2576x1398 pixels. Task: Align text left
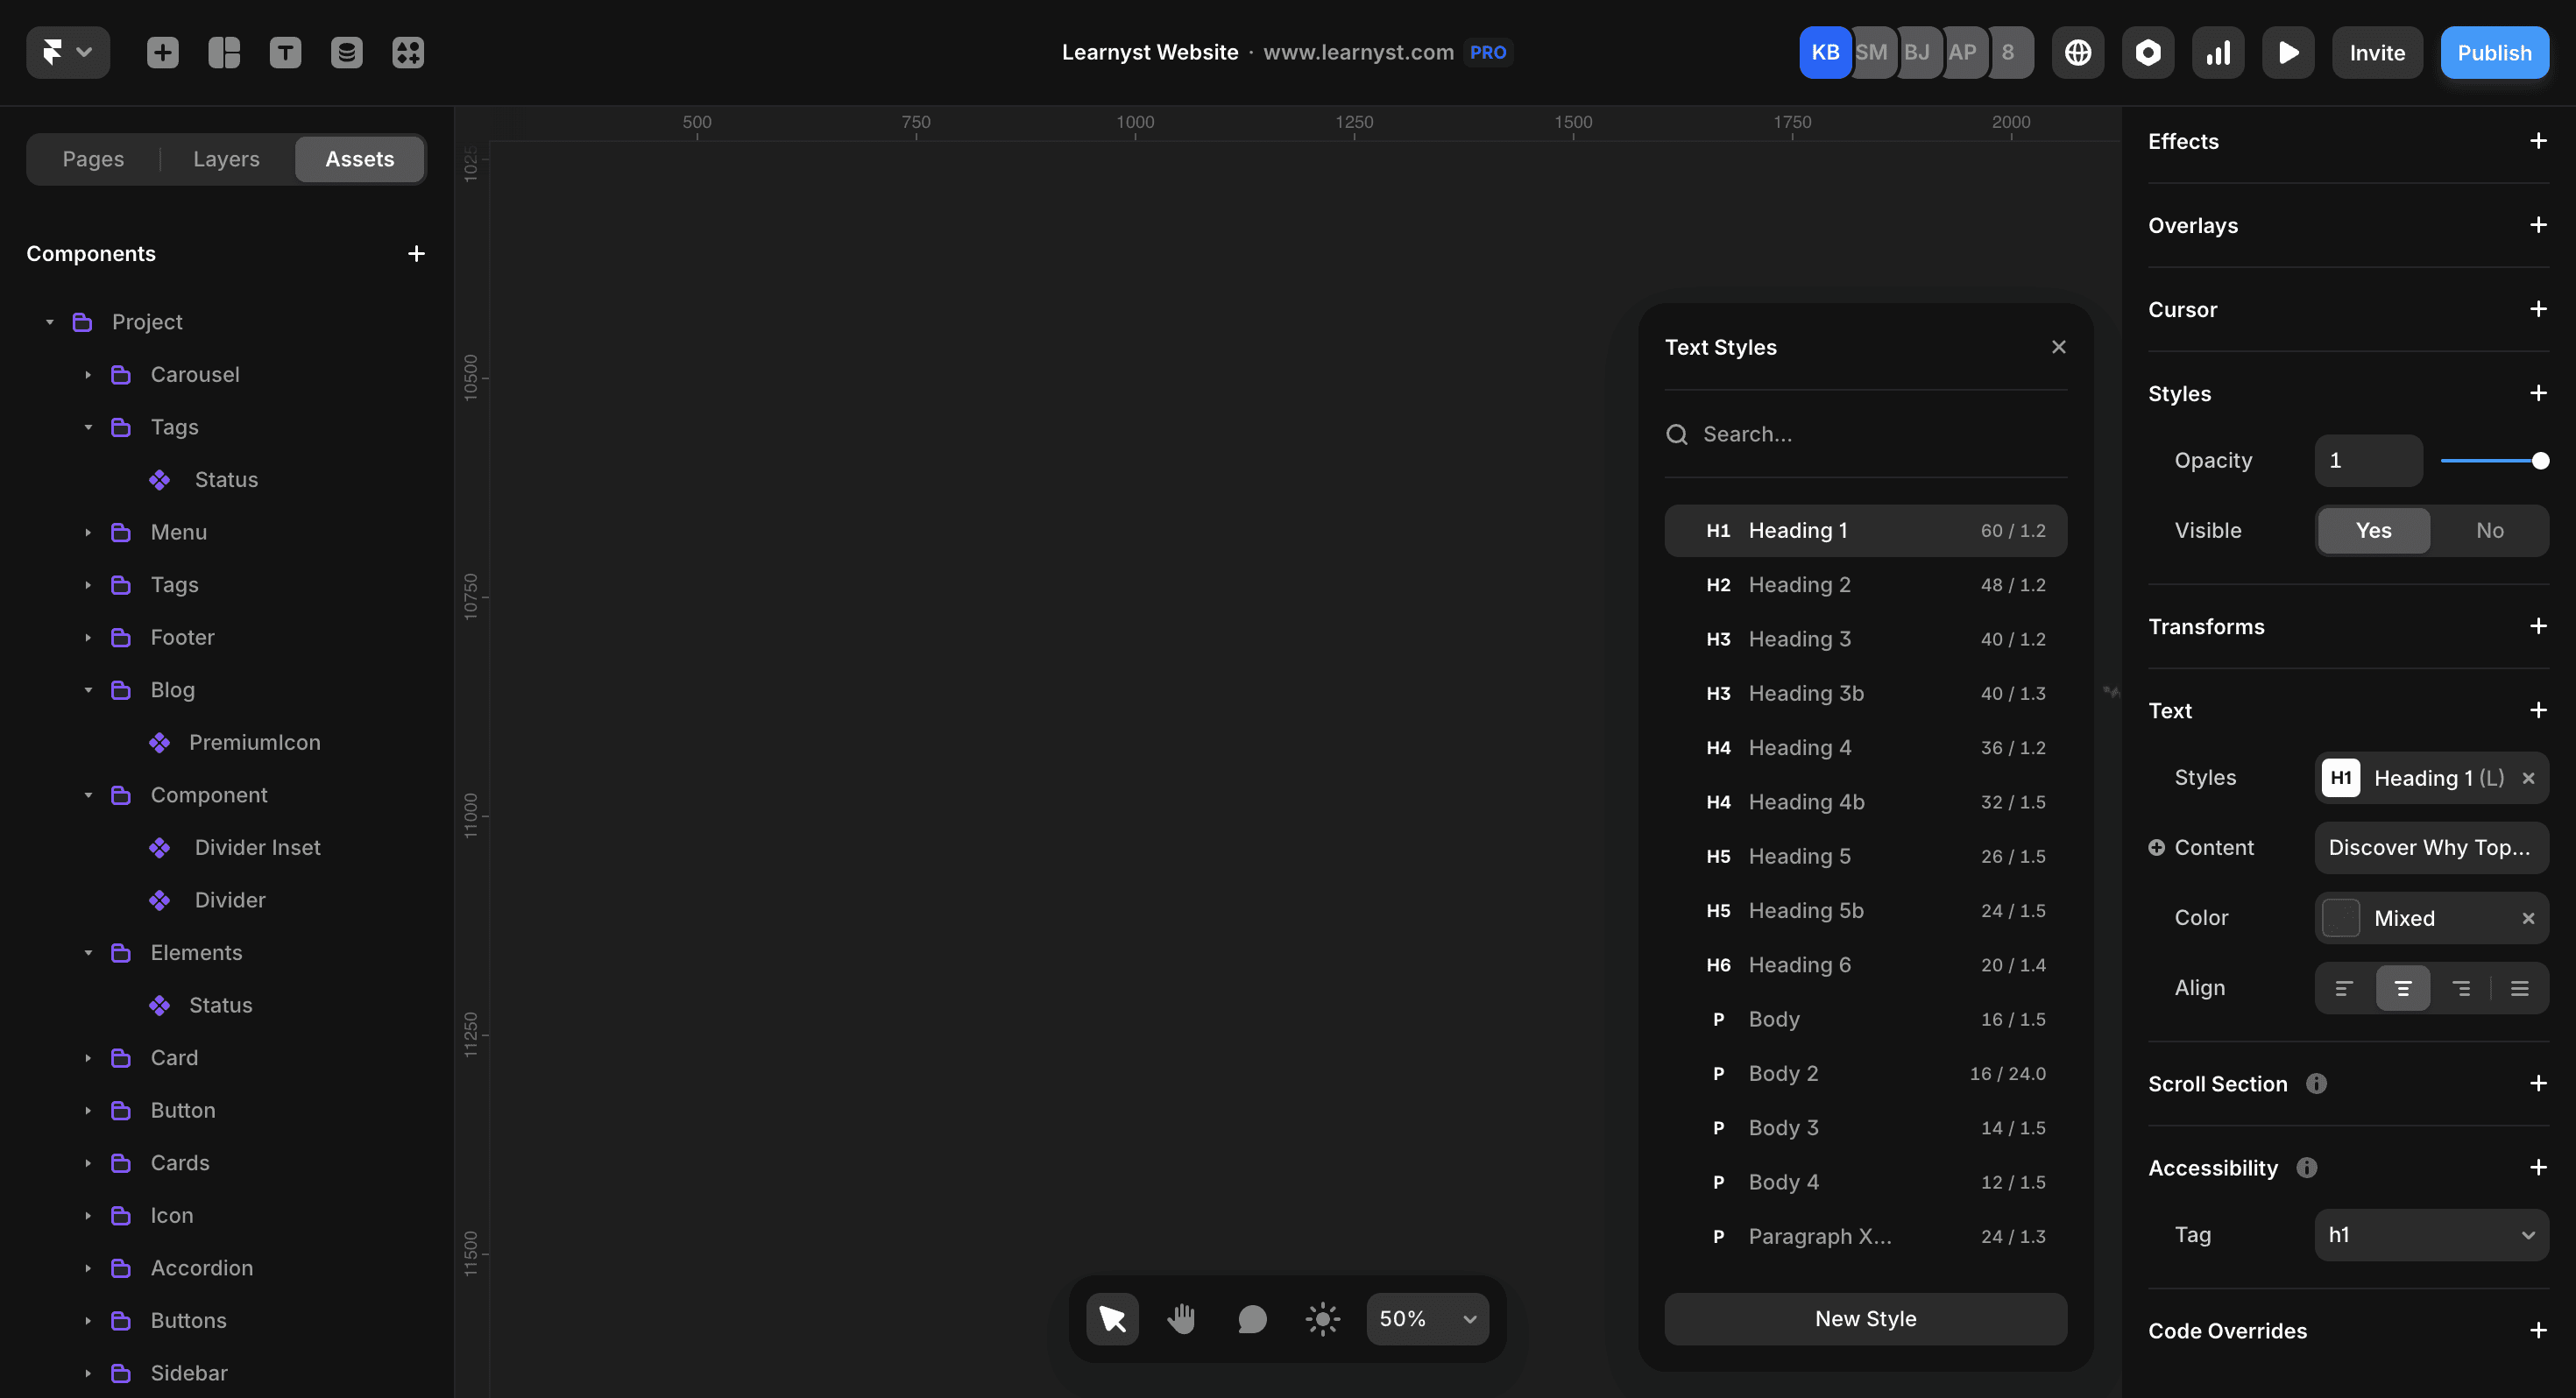pyautogui.click(x=2344, y=988)
